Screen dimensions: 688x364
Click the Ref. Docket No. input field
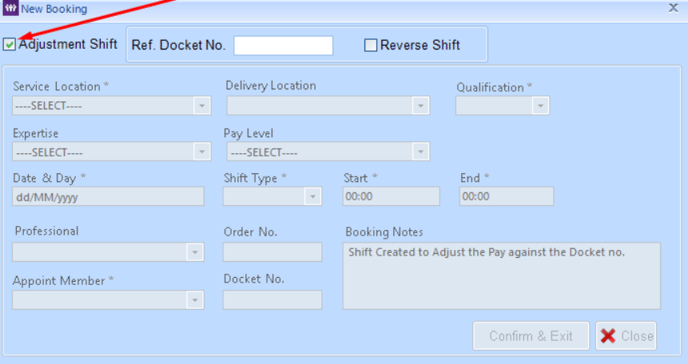[x=283, y=46]
